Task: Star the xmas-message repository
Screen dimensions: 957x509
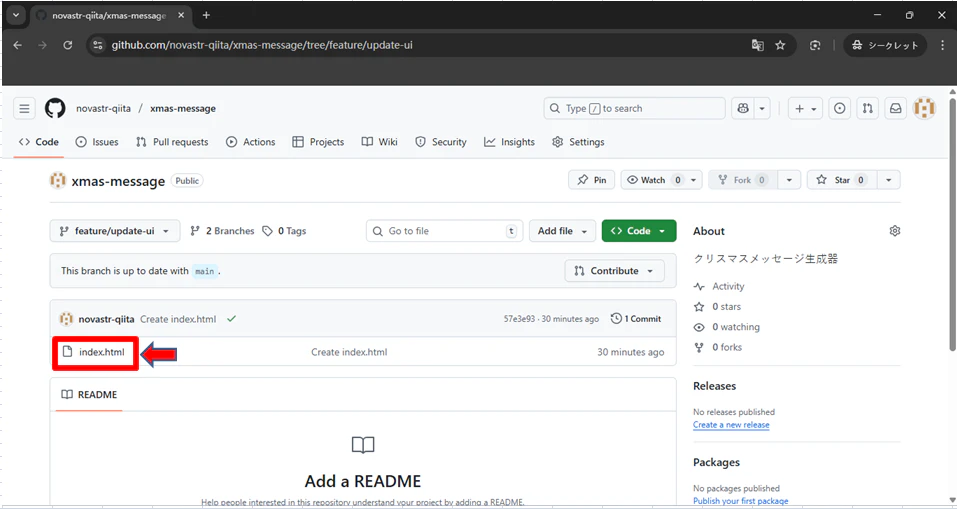Action: tap(842, 180)
